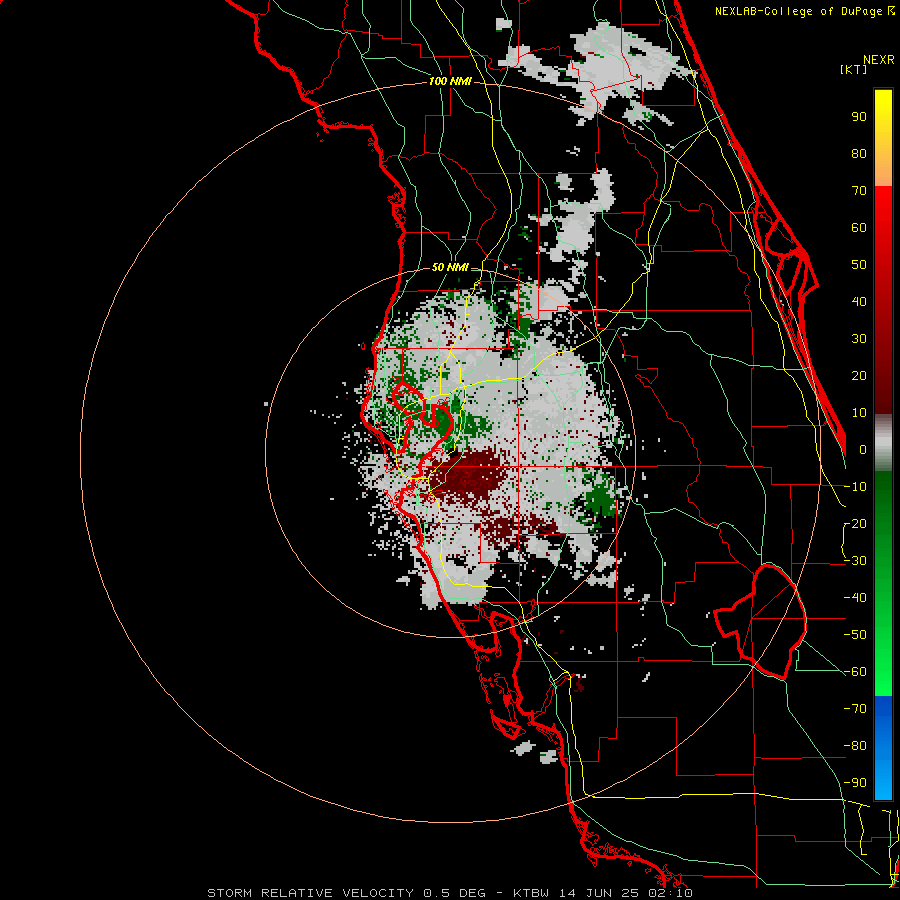Select the 70 value on velocity scale
This screenshot has height=900, width=900.
[859, 191]
